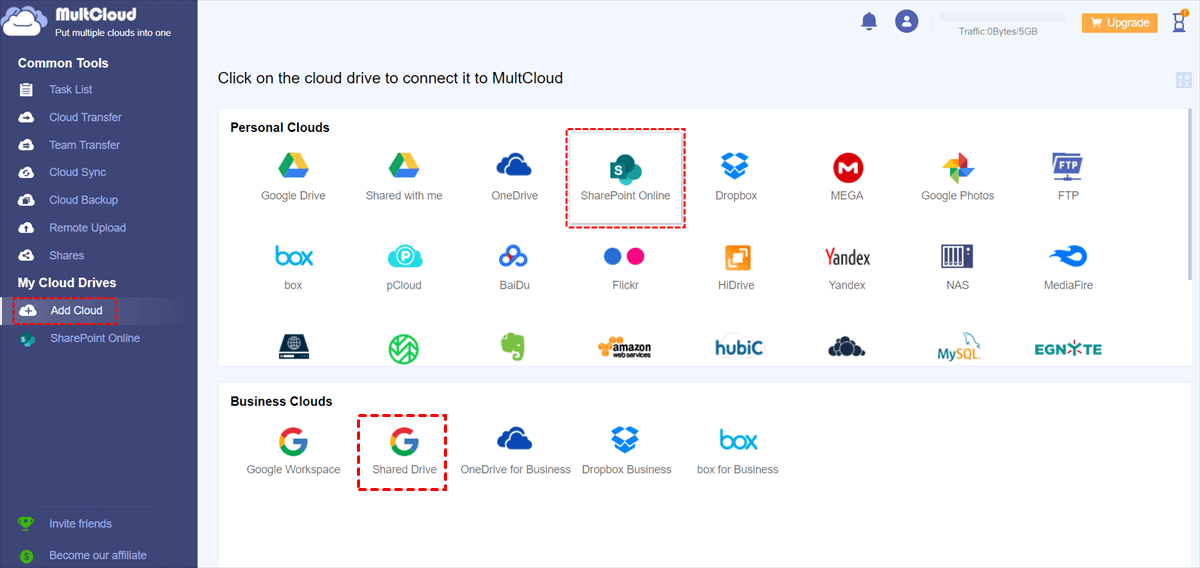Open the Task List
The width and height of the screenshot is (1200, 568).
click(70, 90)
